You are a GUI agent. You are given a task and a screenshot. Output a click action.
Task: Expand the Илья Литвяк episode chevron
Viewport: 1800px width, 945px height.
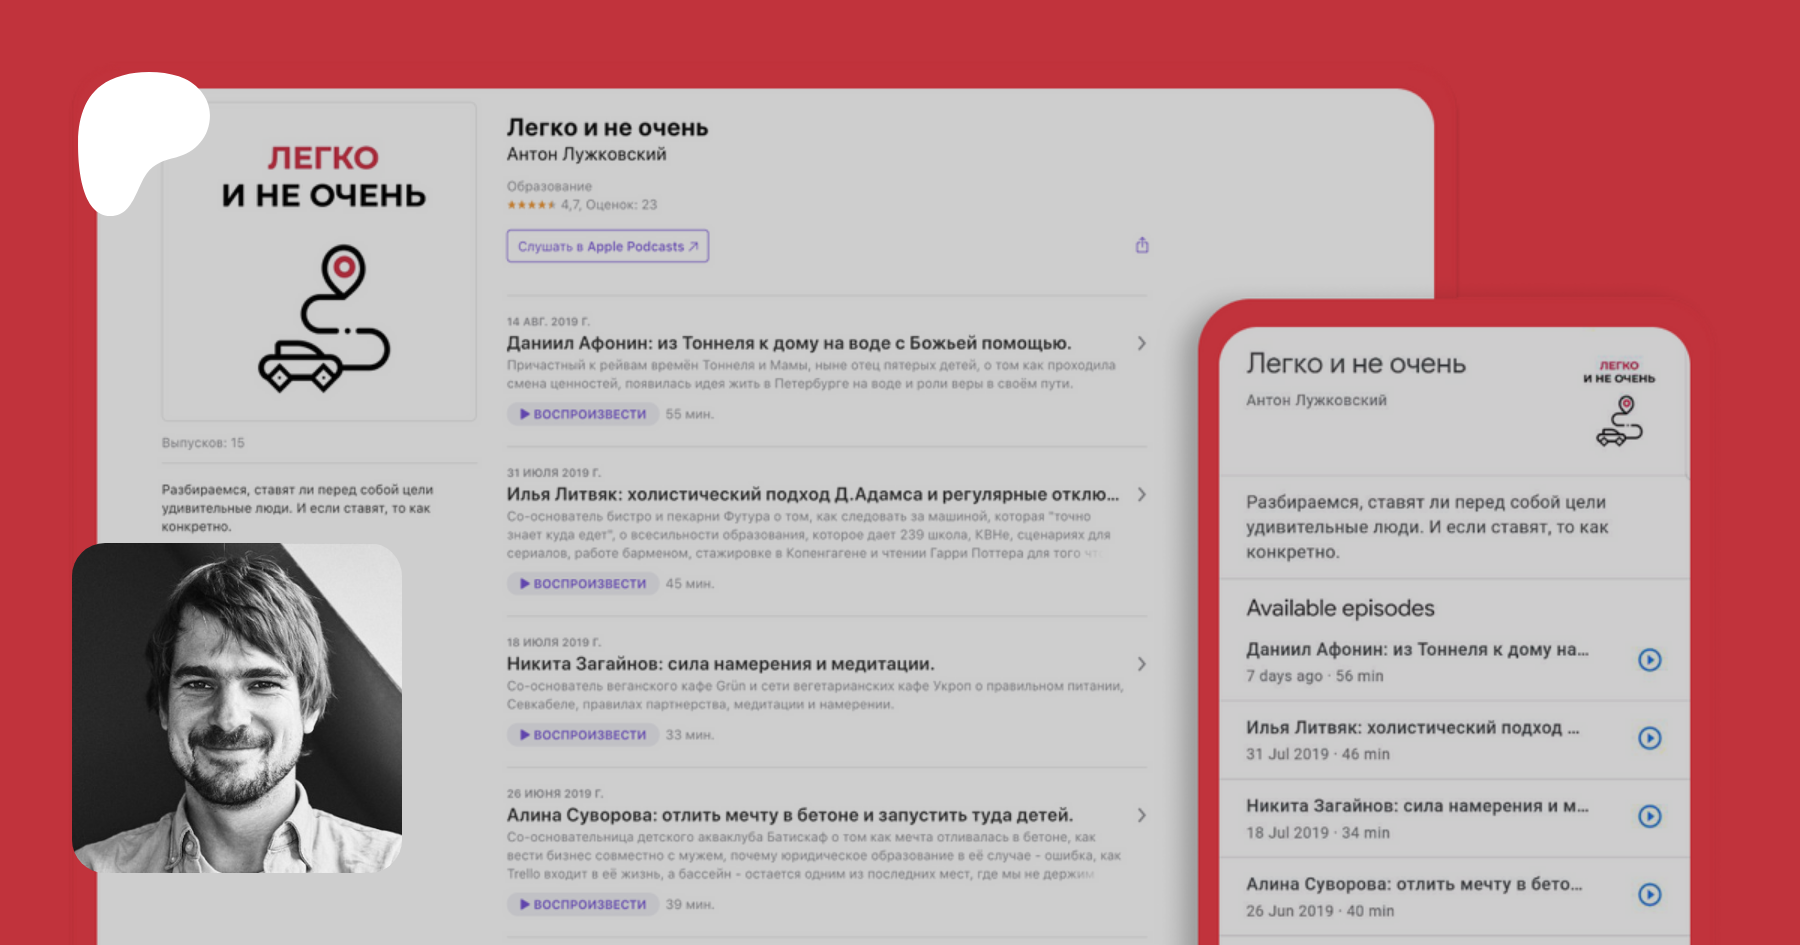[1141, 495]
